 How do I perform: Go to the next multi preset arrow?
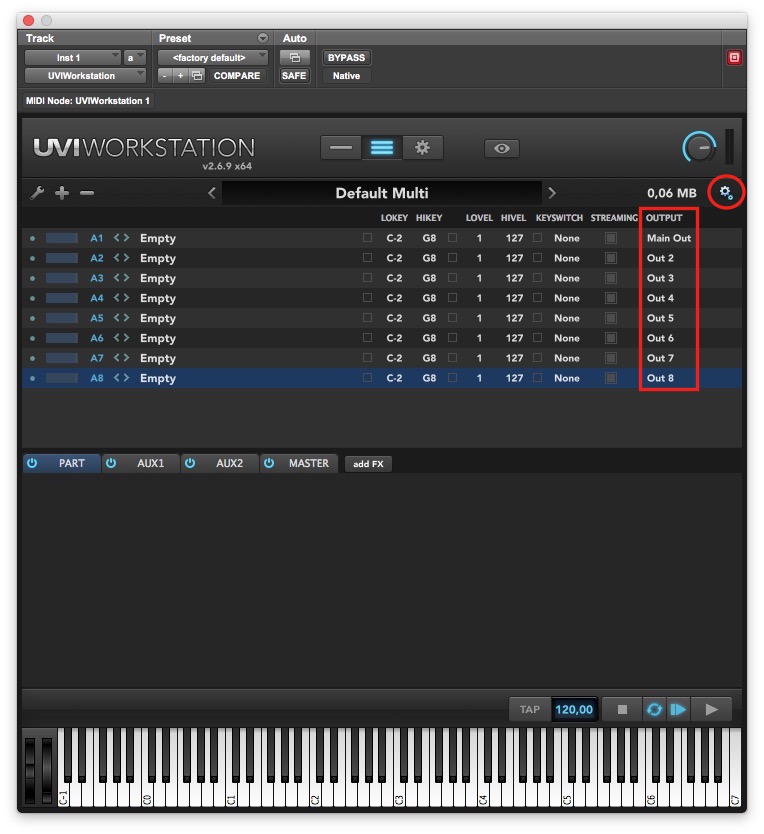coord(552,193)
